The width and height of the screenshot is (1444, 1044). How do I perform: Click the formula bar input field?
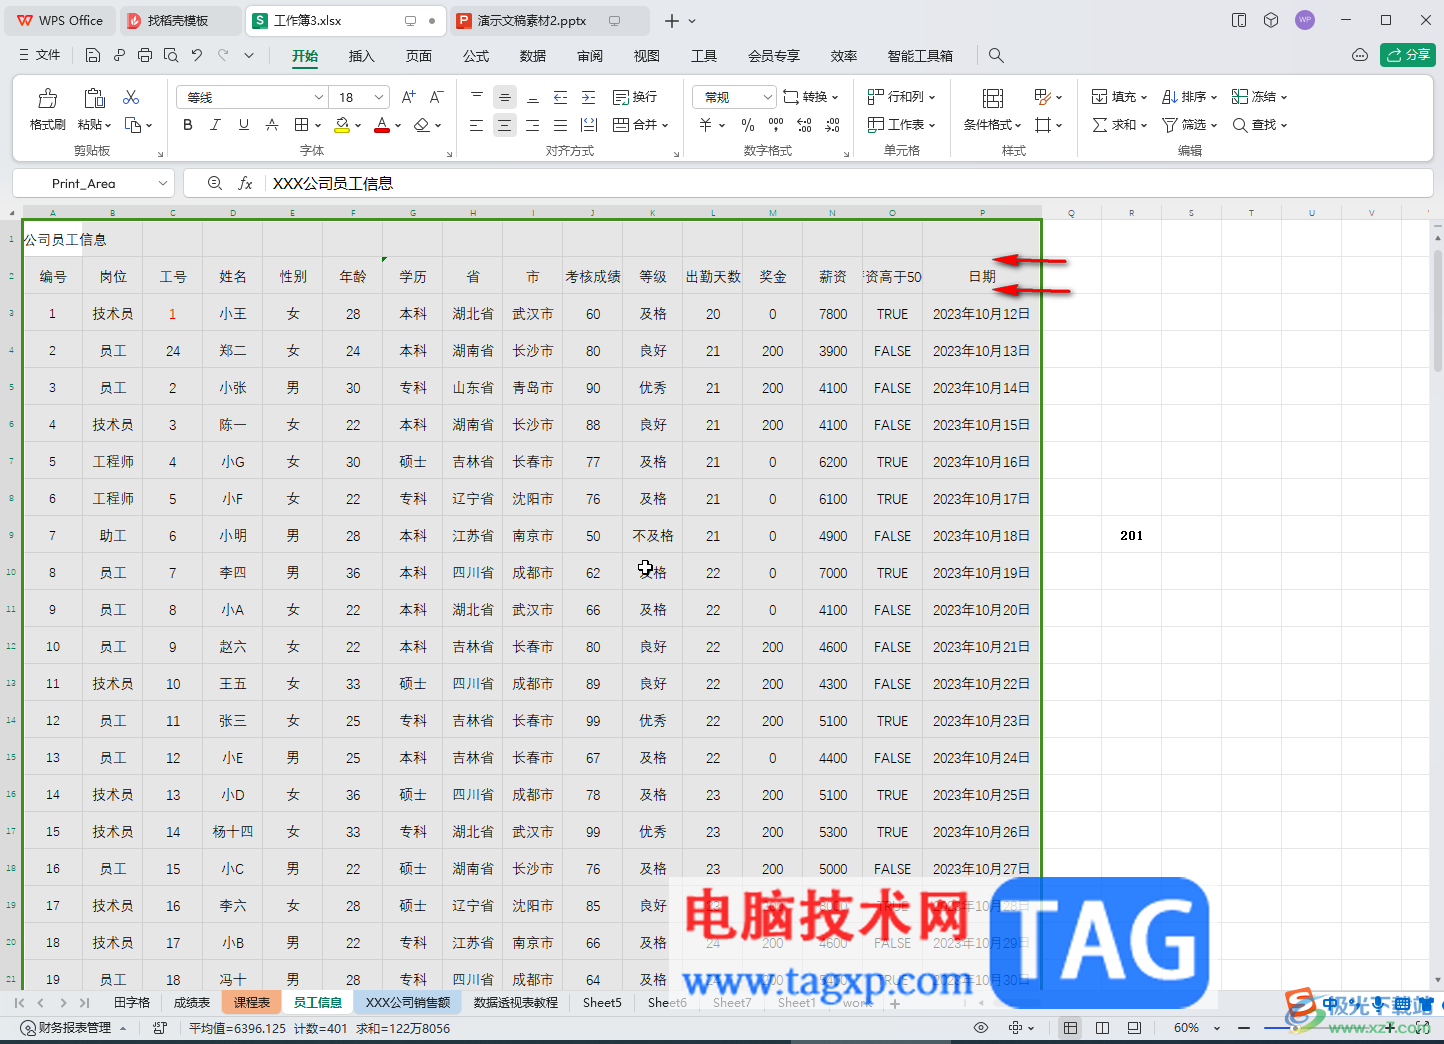pyautogui.click(x=848, y=183)
